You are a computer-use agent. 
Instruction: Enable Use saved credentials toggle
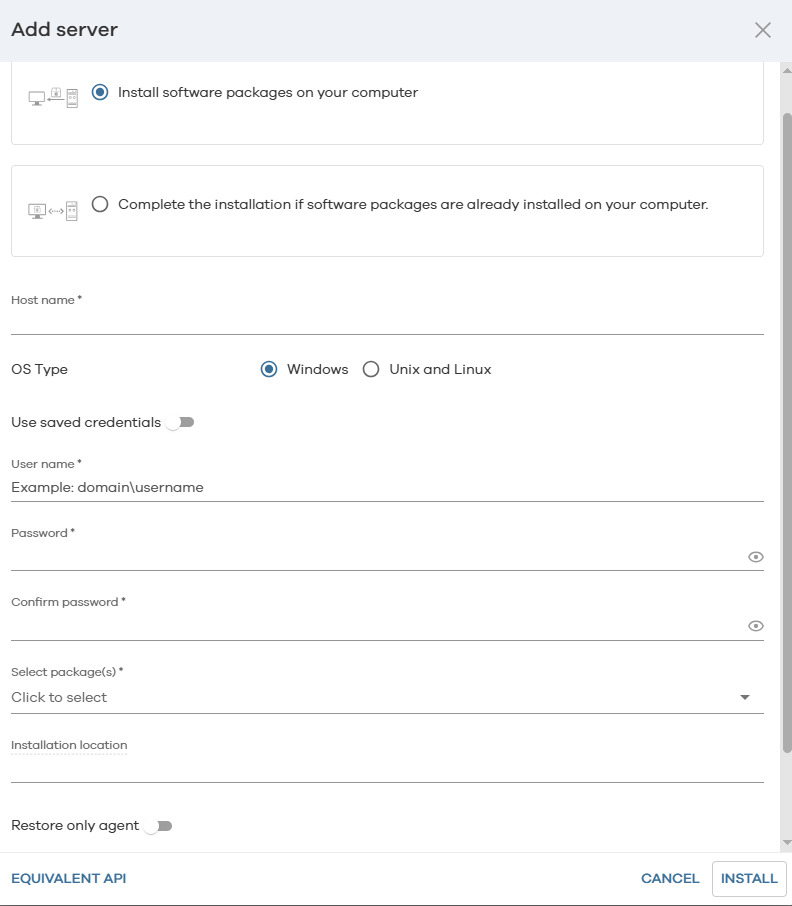(x=180, y=423)
